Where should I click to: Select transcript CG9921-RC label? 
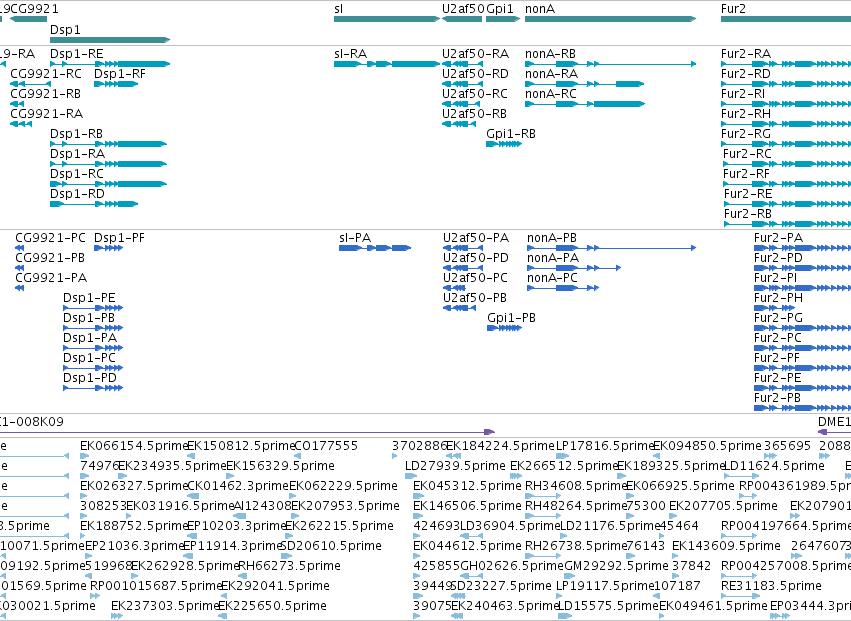[x=46, y=74]
